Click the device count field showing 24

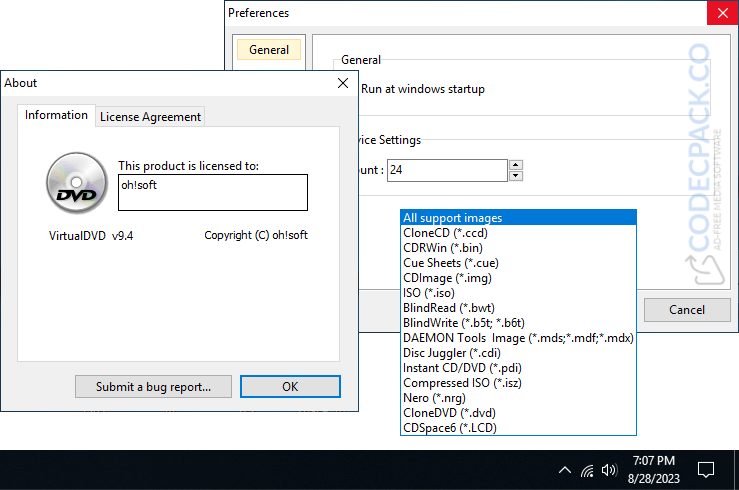point(447,170)
